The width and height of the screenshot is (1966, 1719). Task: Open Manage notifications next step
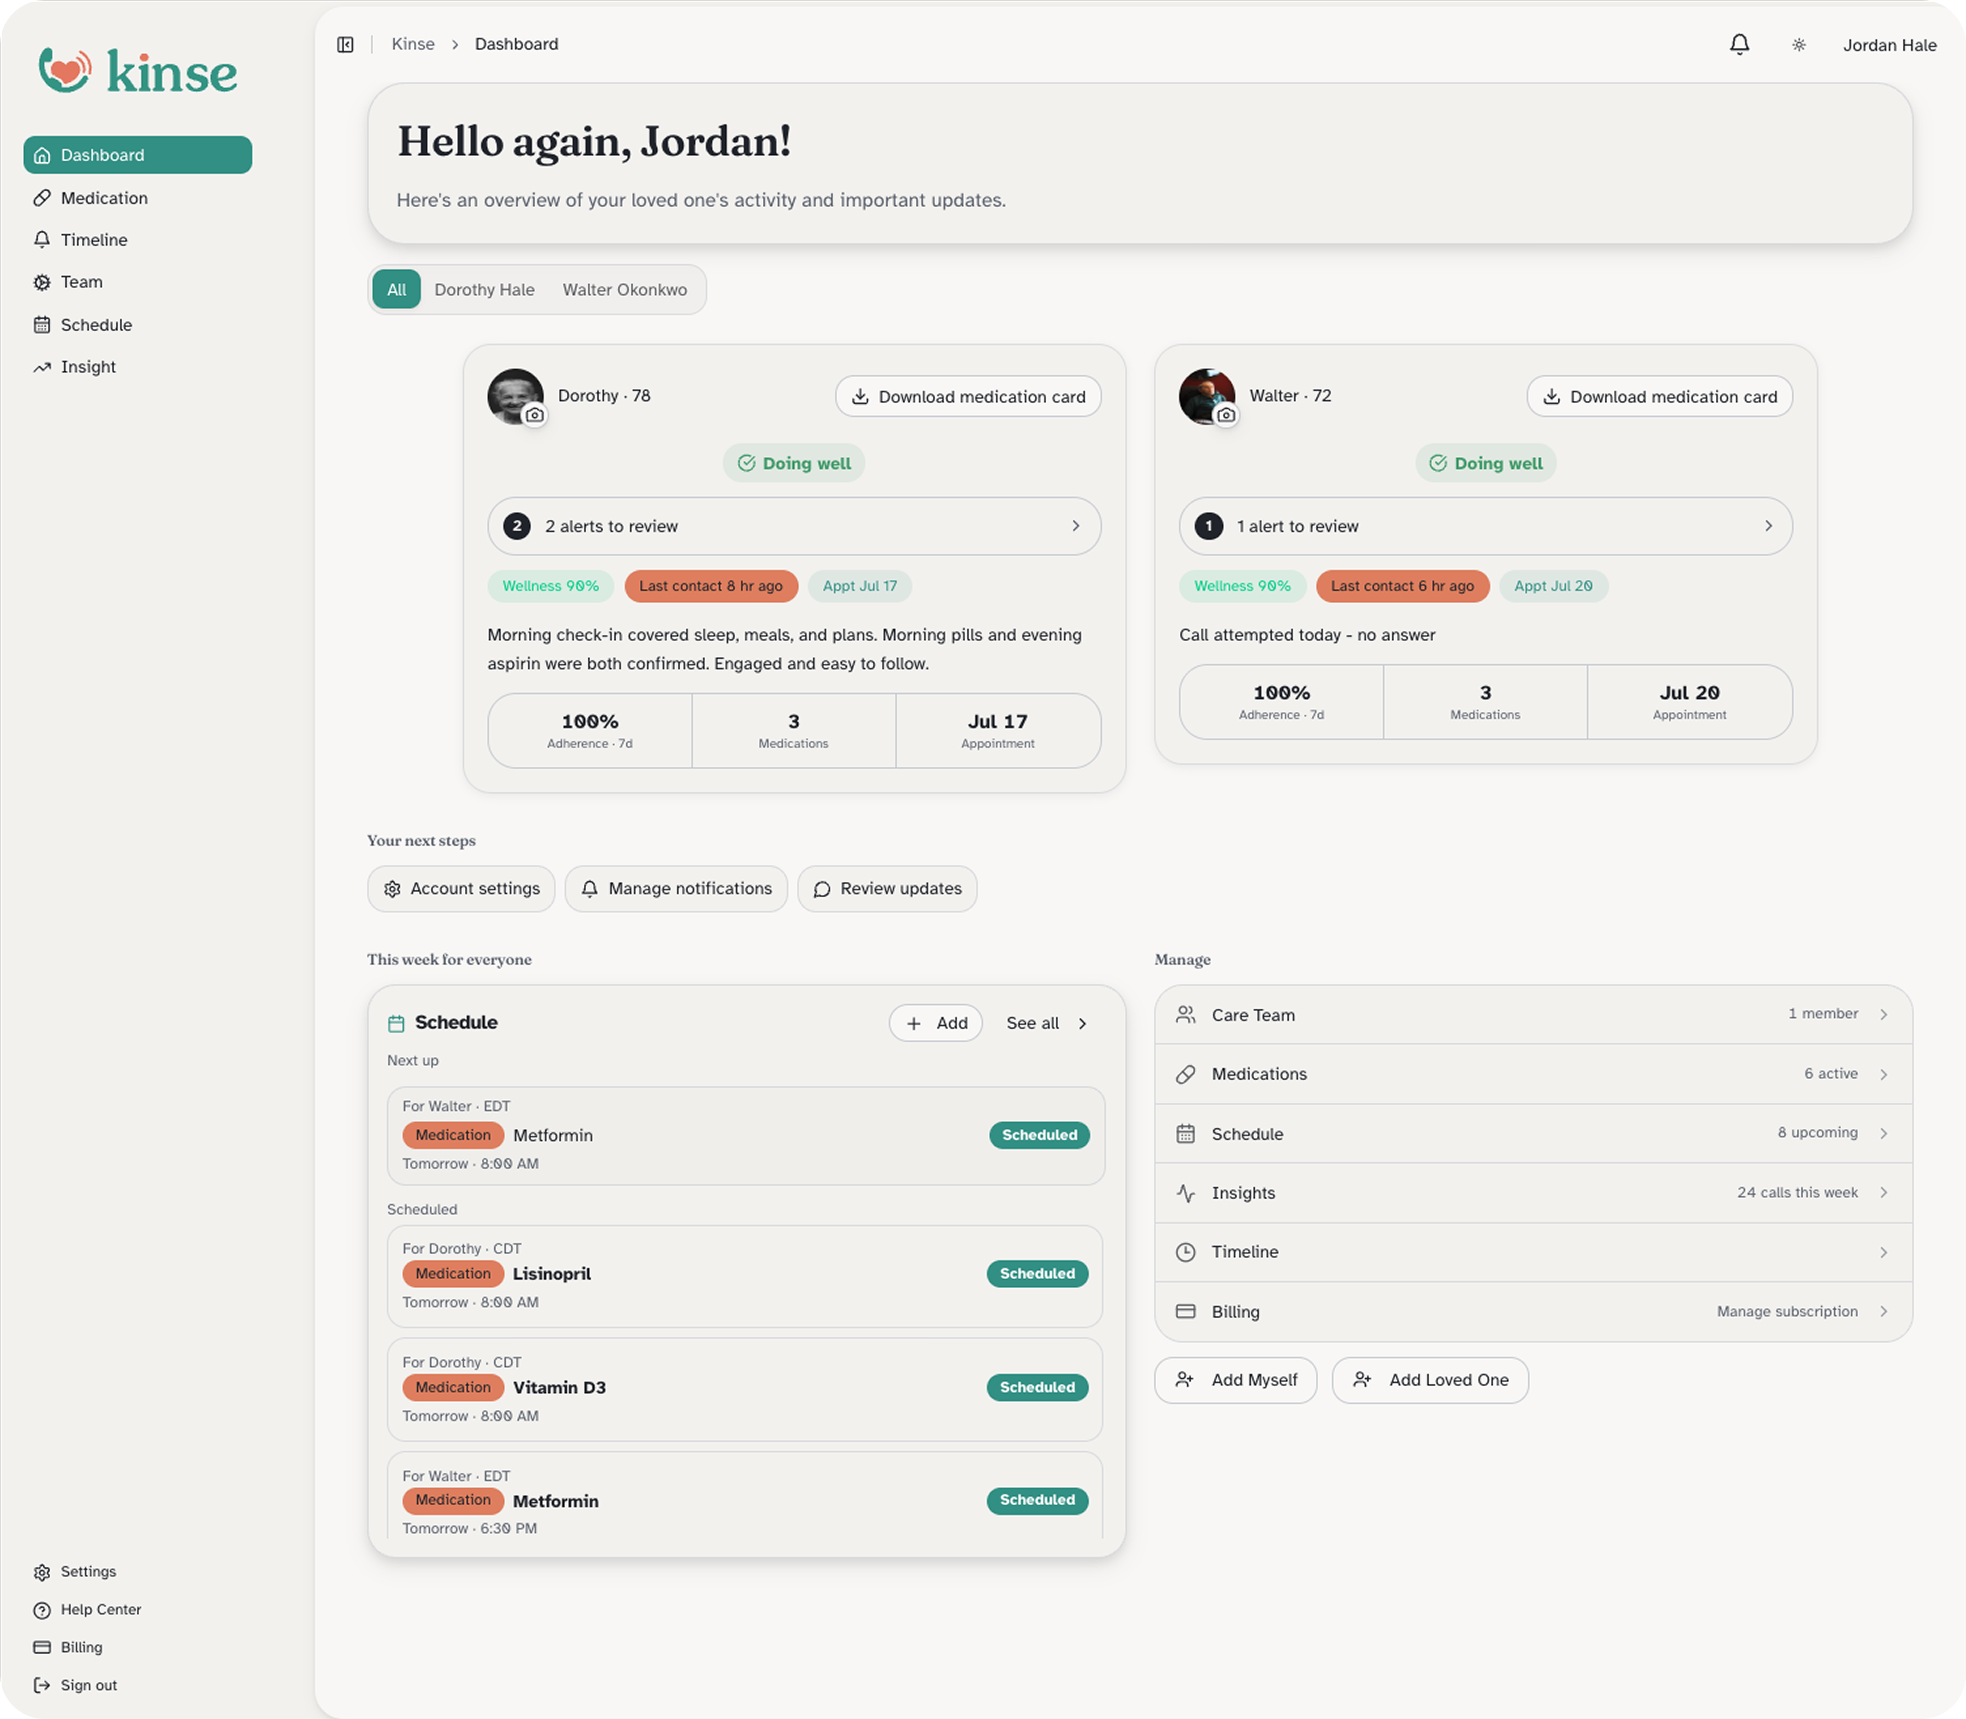click(x=676, y=888)
